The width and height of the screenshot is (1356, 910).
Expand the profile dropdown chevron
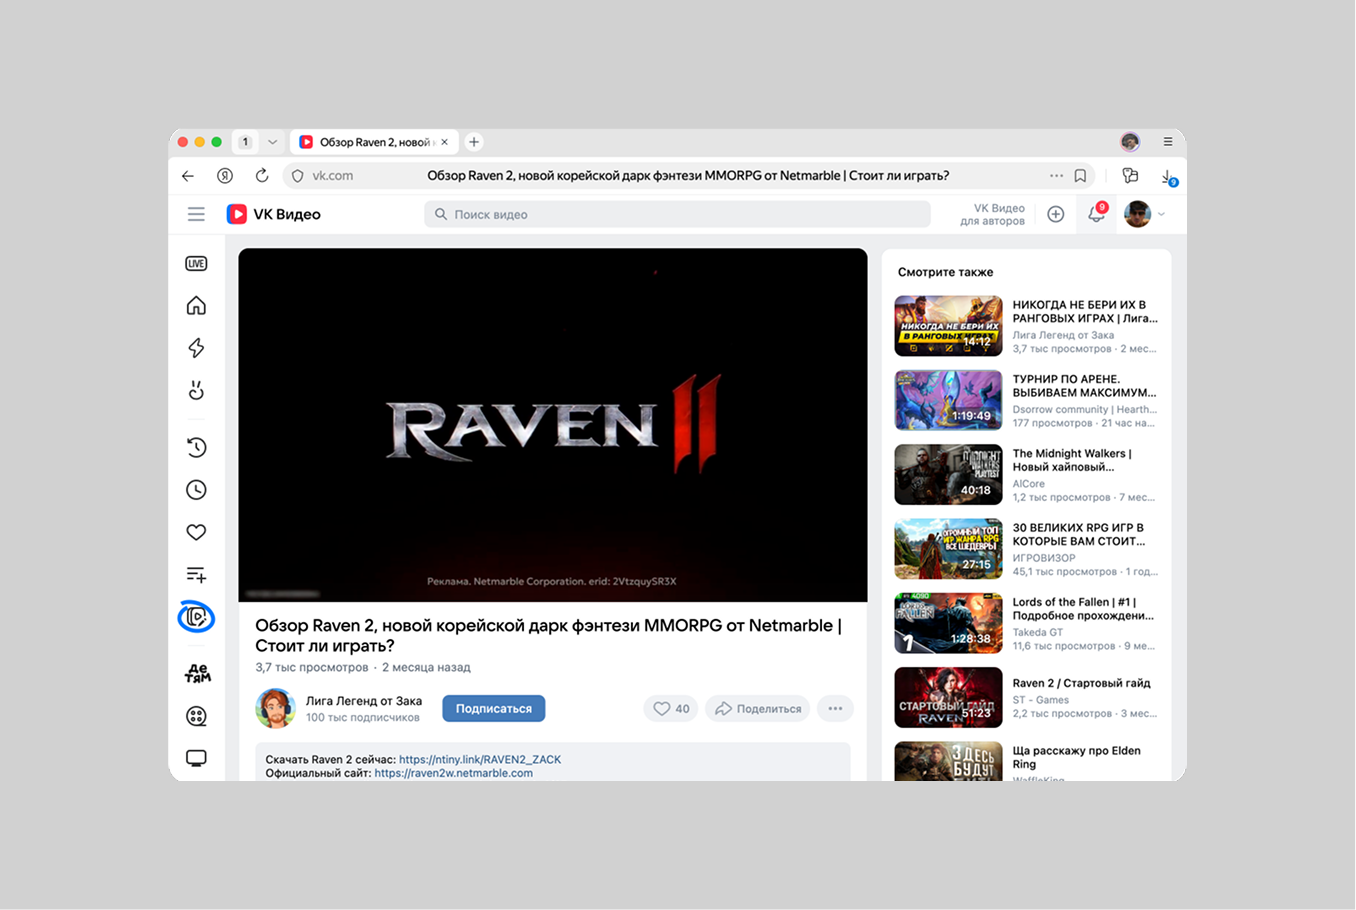coord(1160,214)
